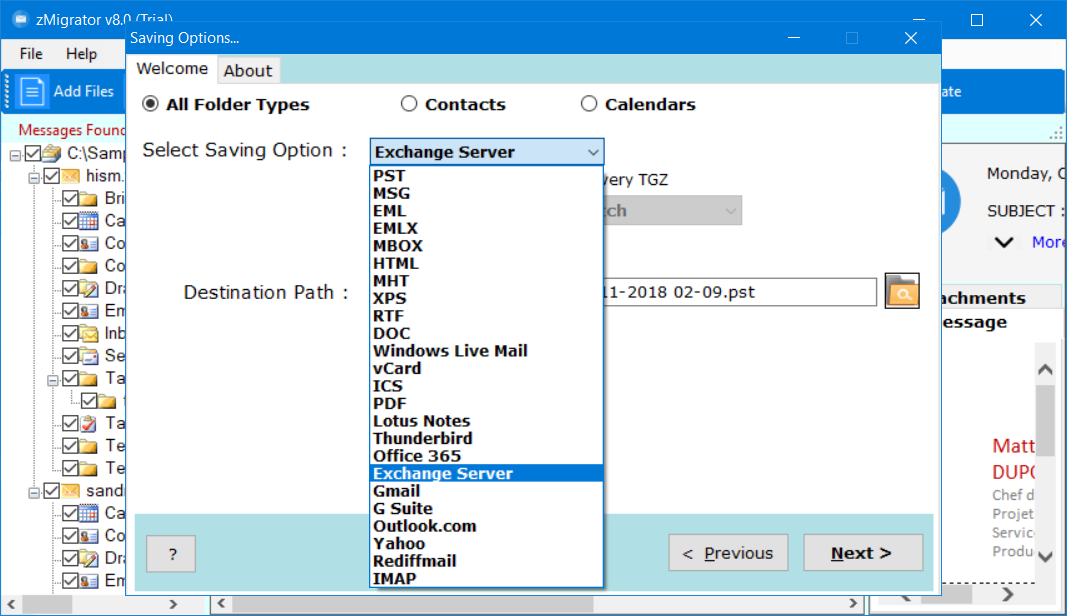
Task: Open the File menu
Action: pyautogui.click(x=31, y=54)
